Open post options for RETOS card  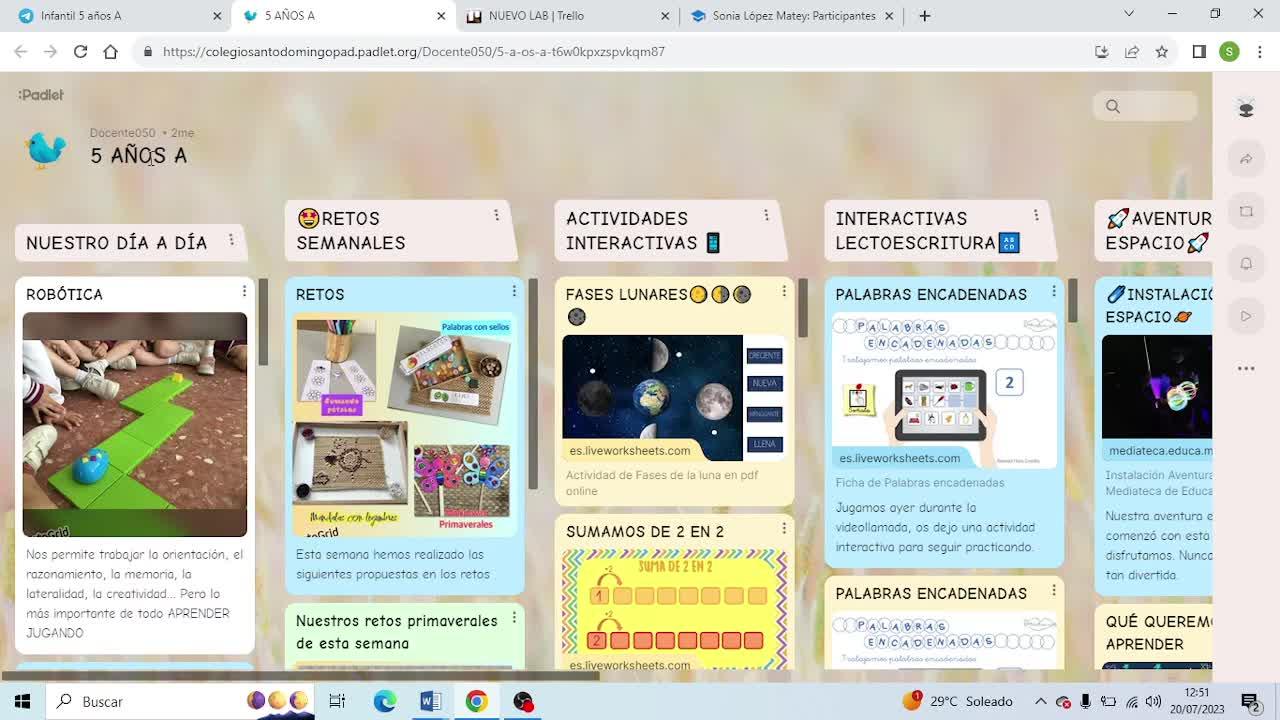click(514, 291)
